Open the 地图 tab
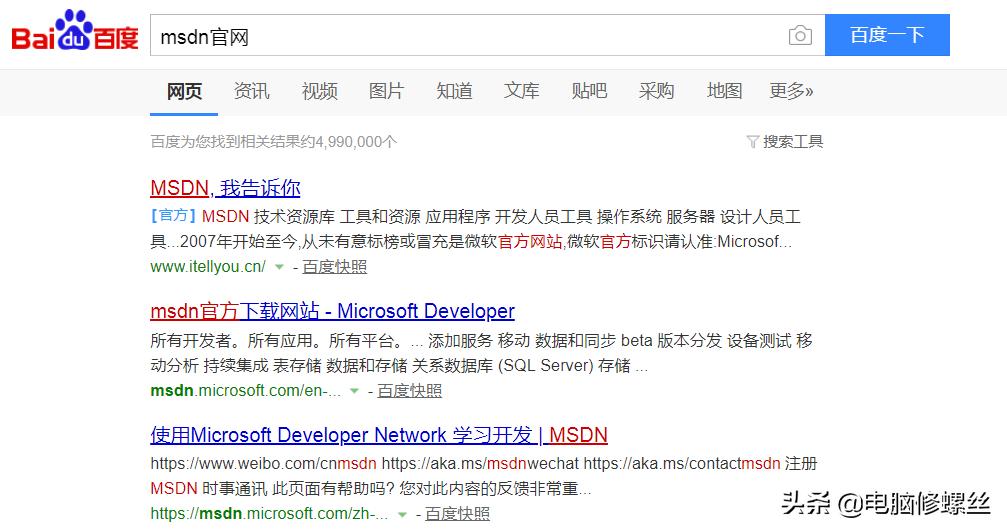This screenshot has width=1007, height=532. pos(724,91)
